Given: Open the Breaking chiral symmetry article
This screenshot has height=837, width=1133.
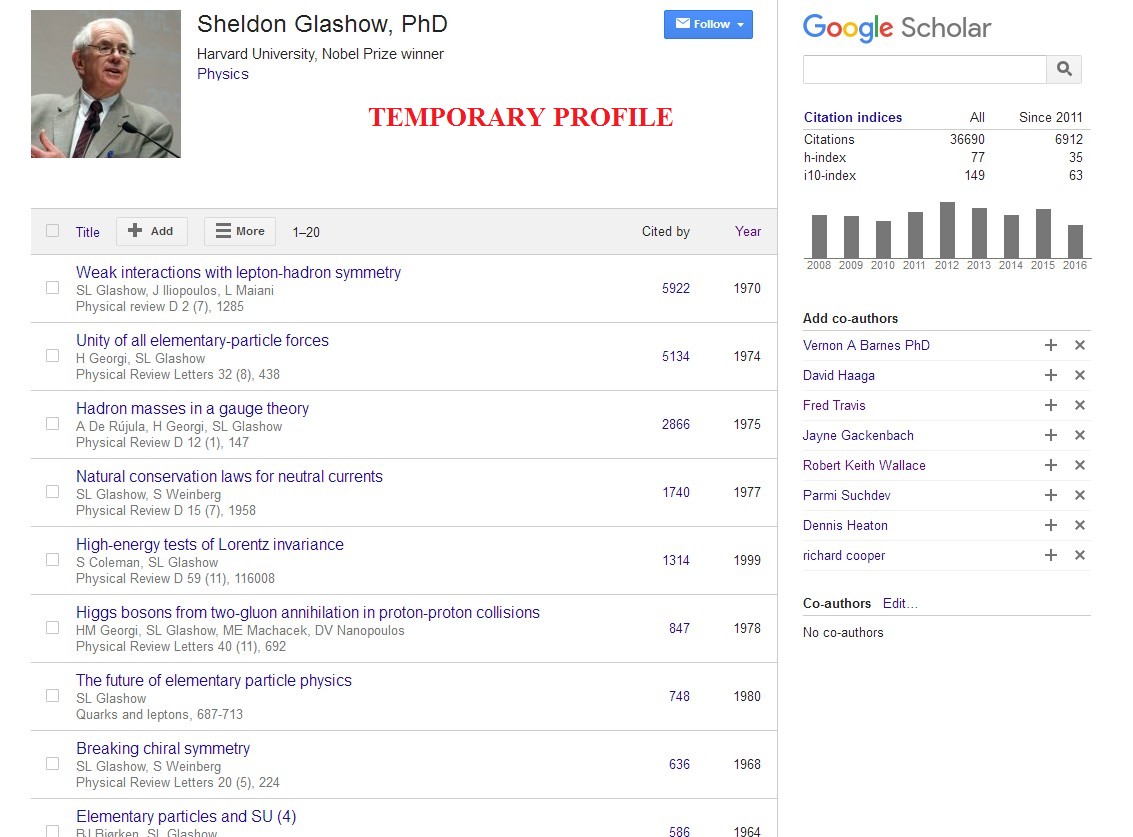Looking at the screenshot, I should click(163, 748).
